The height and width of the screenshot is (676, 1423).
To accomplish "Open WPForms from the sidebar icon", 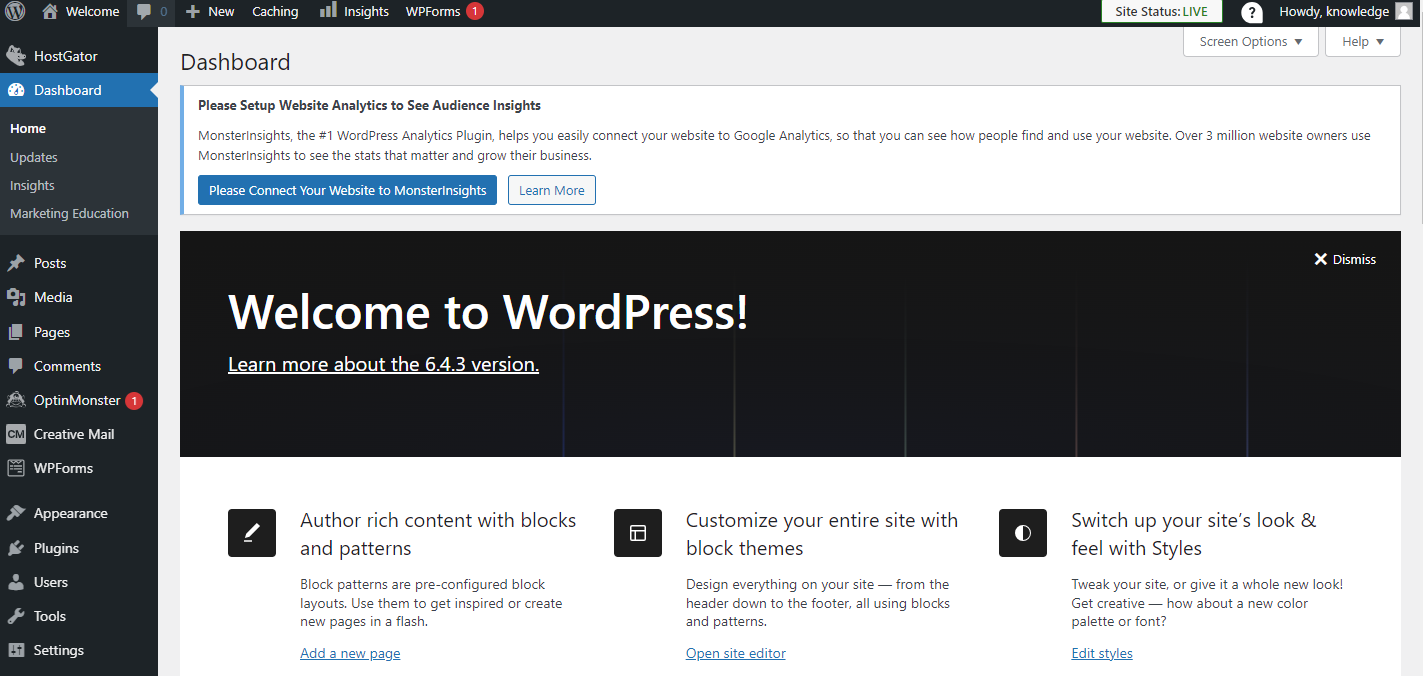I will point(17,467).
